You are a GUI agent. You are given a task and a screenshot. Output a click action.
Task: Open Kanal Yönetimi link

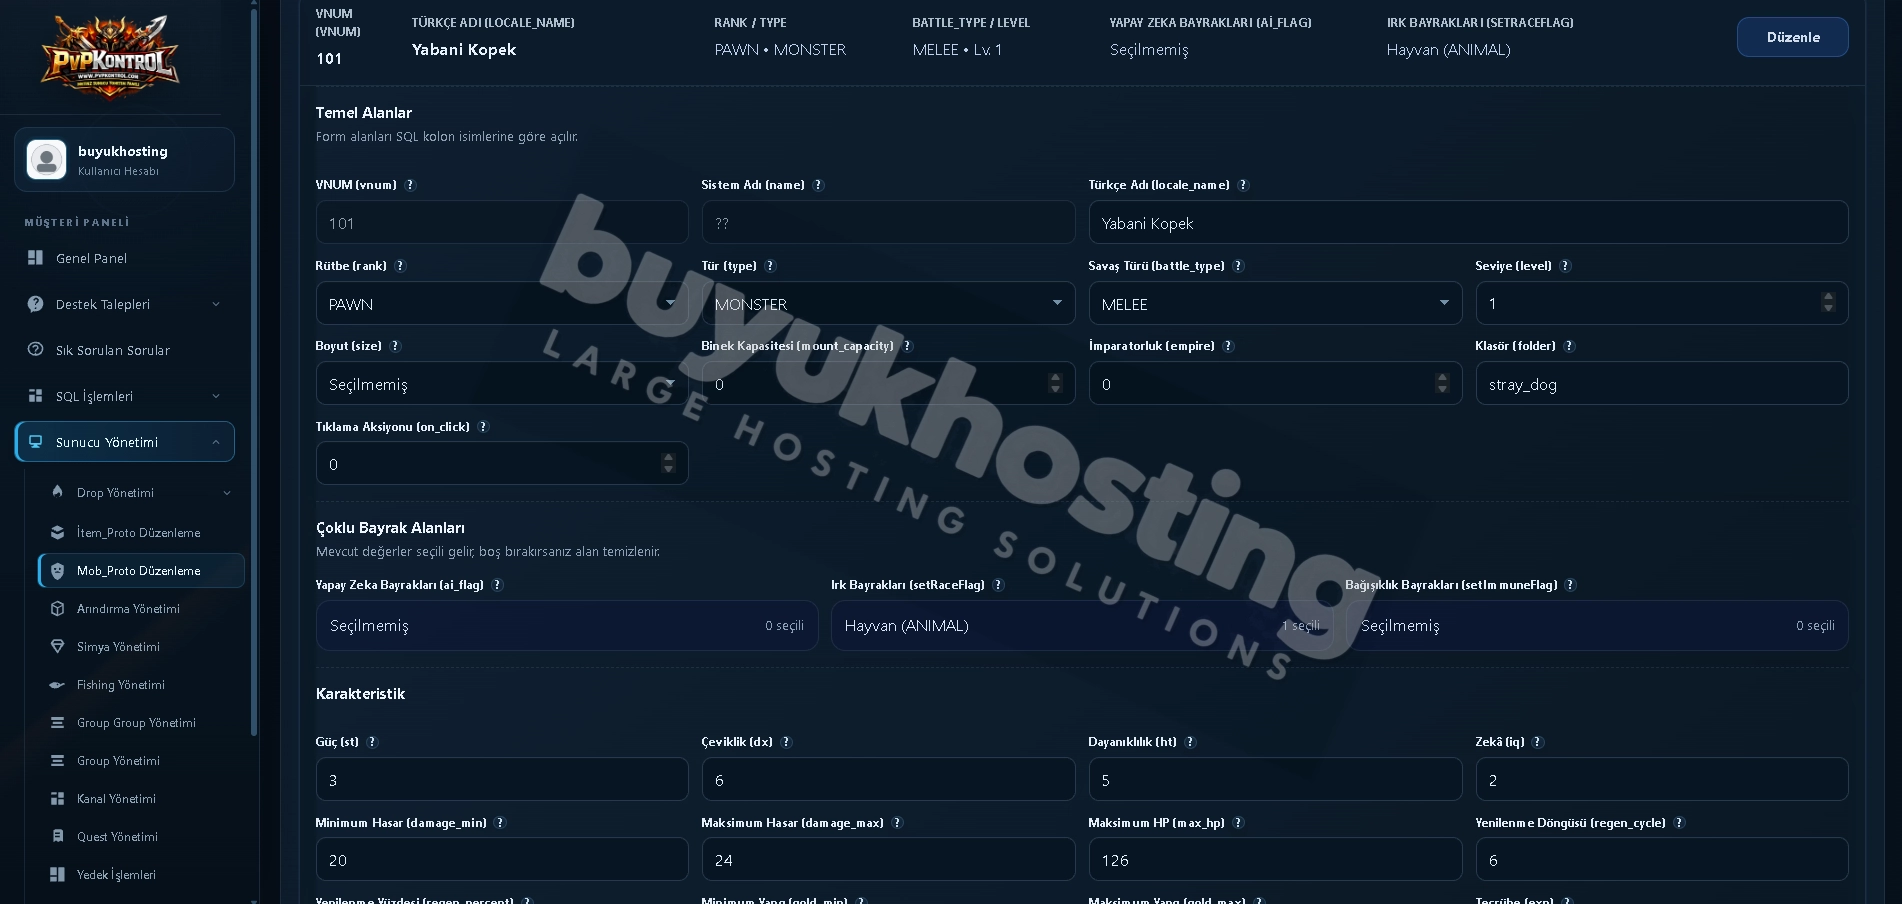point(141,799)
